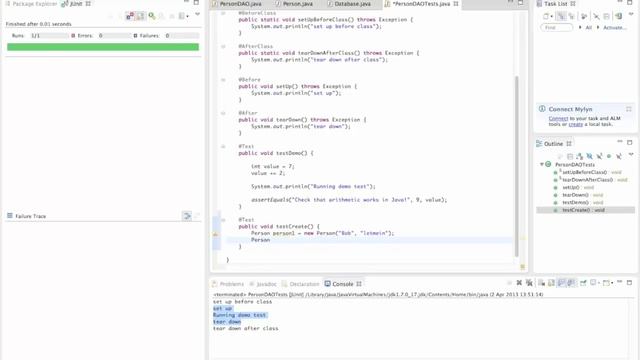The height and width of the screenshot is (360, 640).
Task: Toggle Sort in the Outline toolbar
Action: tap(580, 156)
